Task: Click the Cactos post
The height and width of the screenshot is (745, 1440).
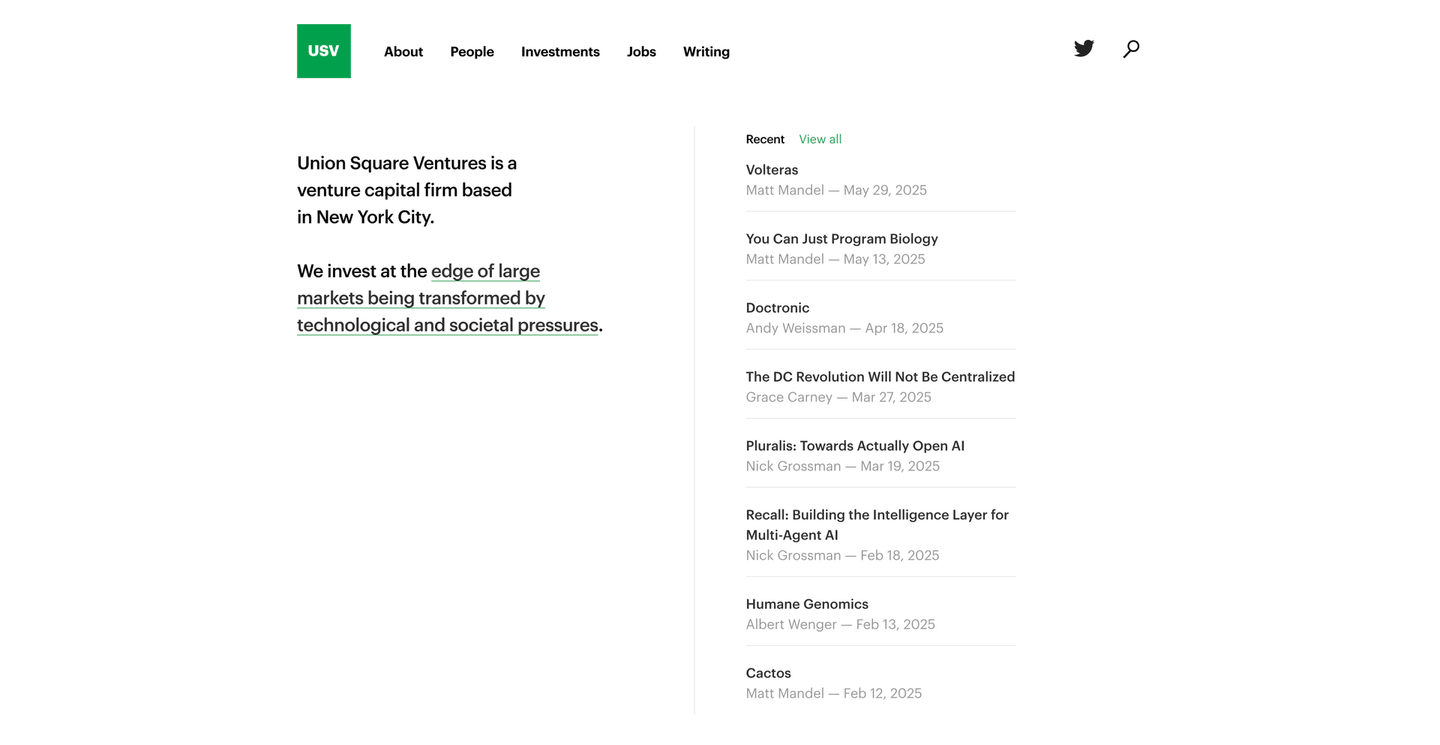Action: 768,672
